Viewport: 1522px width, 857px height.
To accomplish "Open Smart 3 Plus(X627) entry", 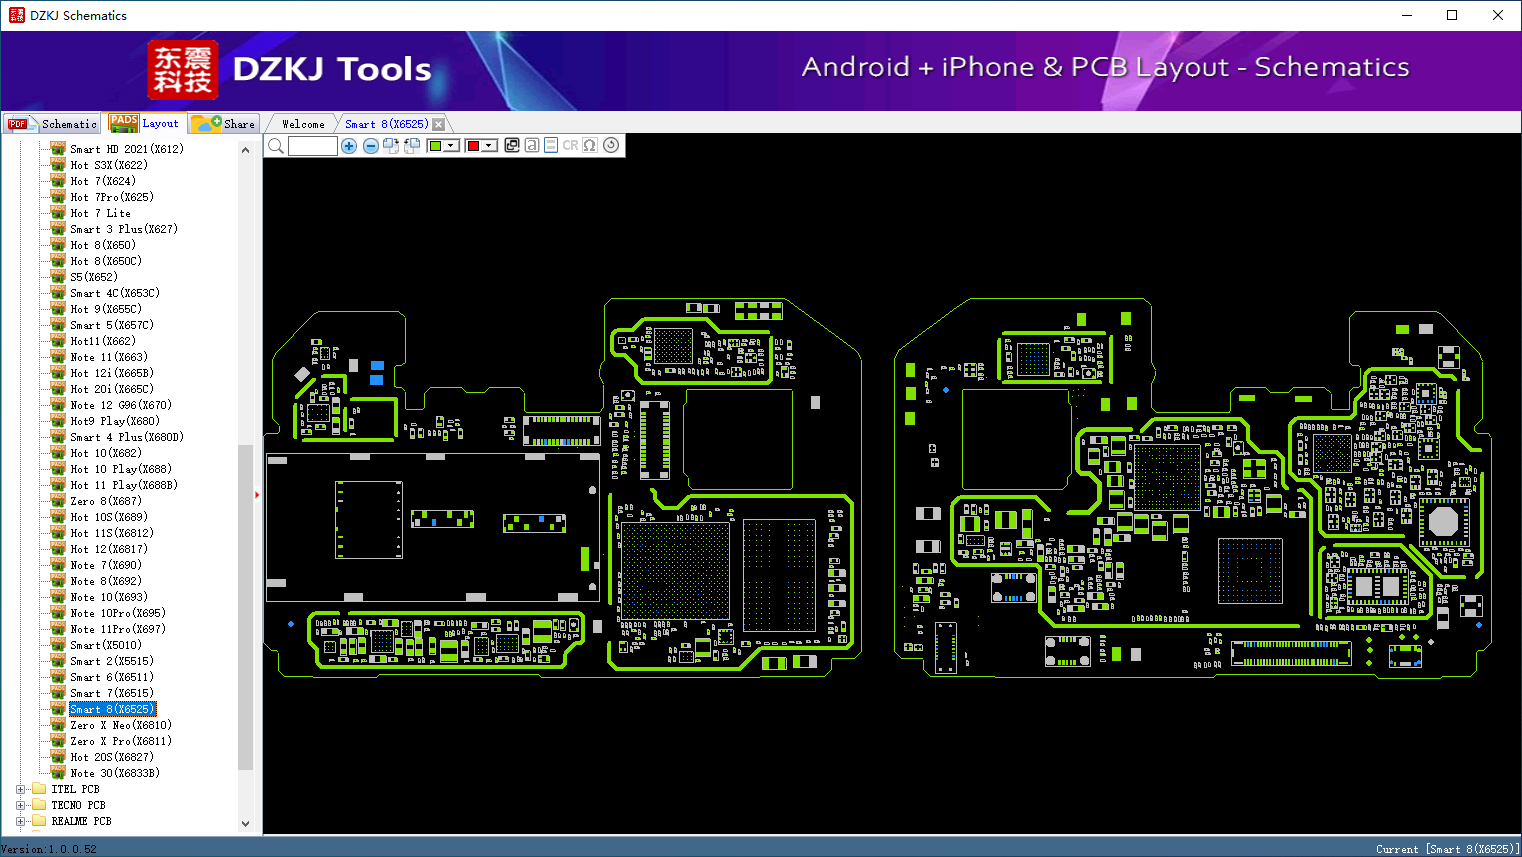I will [124, 229].
